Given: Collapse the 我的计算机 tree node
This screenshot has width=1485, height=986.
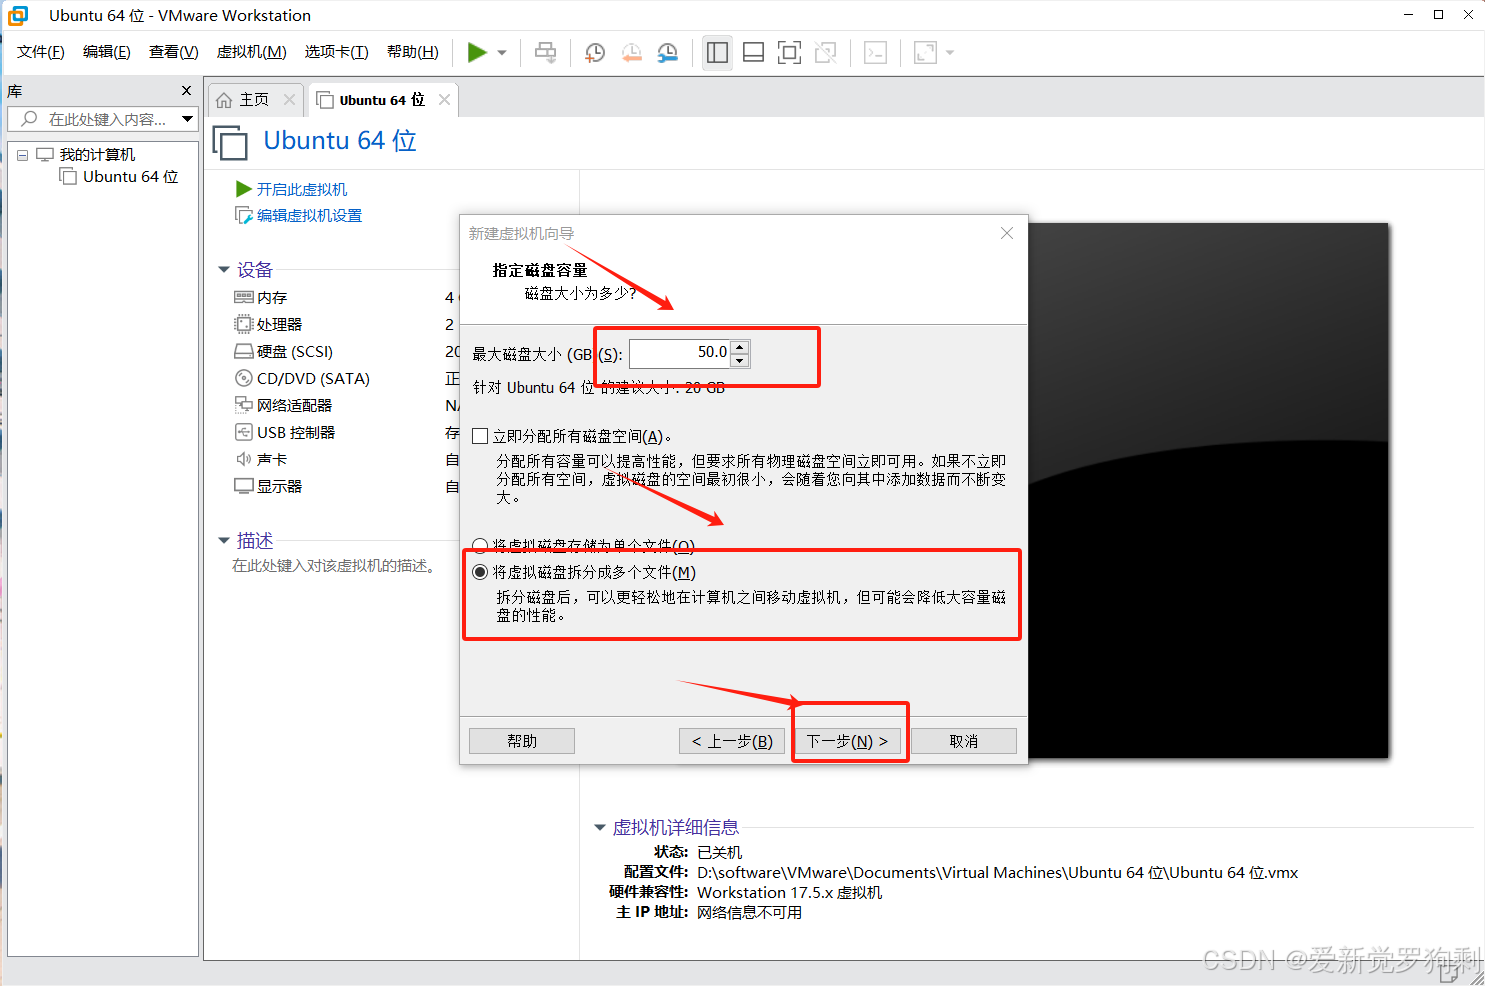Looking at the screenshot, I should coord(22,155).
